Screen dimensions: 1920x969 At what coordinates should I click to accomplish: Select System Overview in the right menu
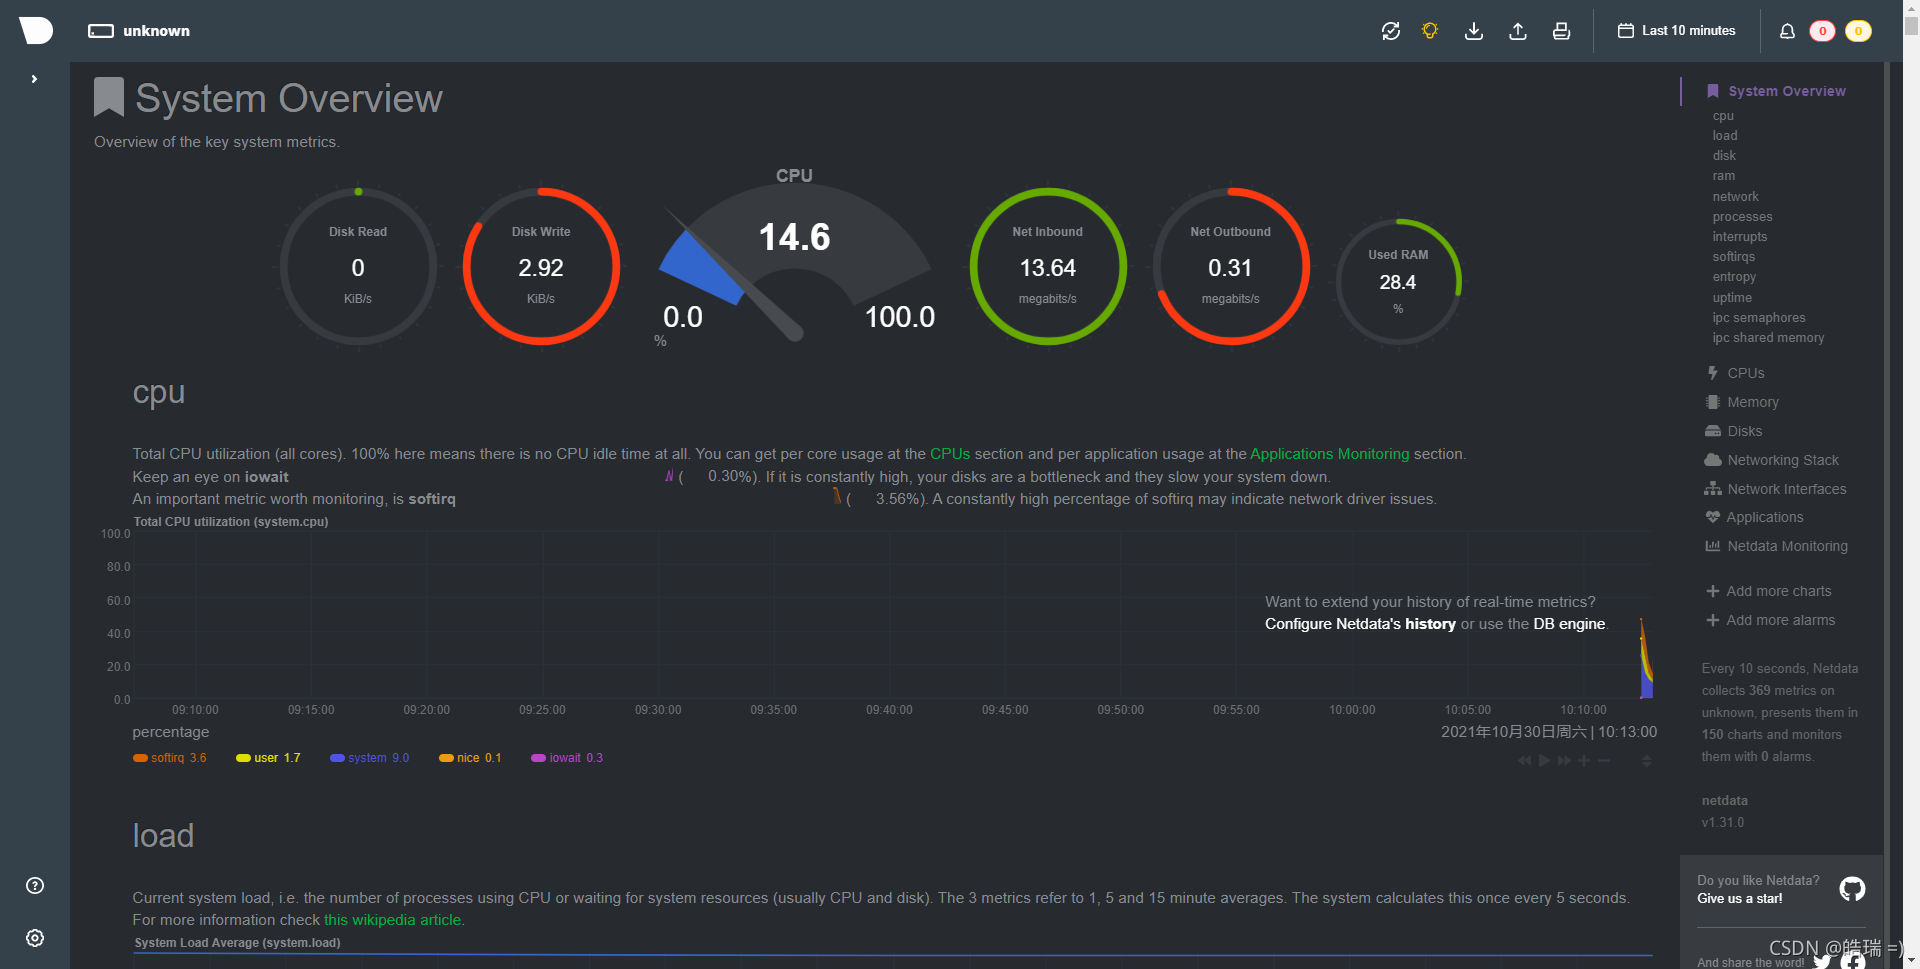click(1776, 91)
